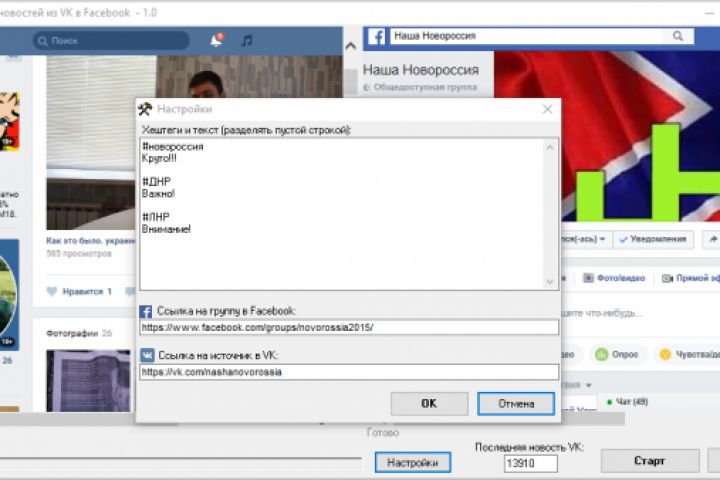
Task: Click the VK icon beside source link label
Action: (147, 355)
